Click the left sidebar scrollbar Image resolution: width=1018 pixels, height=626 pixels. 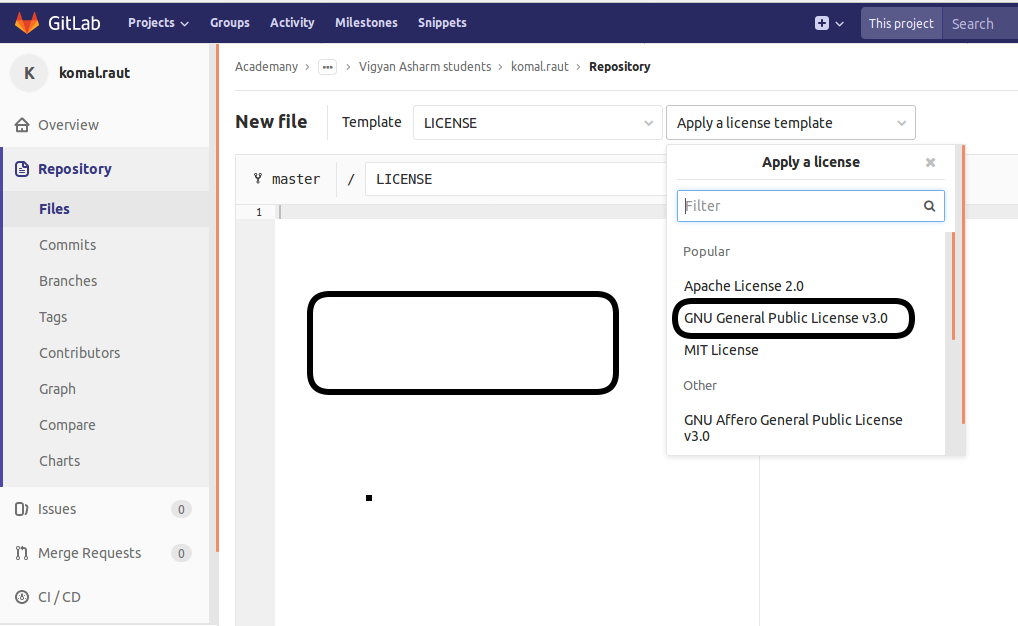point(217,299)
